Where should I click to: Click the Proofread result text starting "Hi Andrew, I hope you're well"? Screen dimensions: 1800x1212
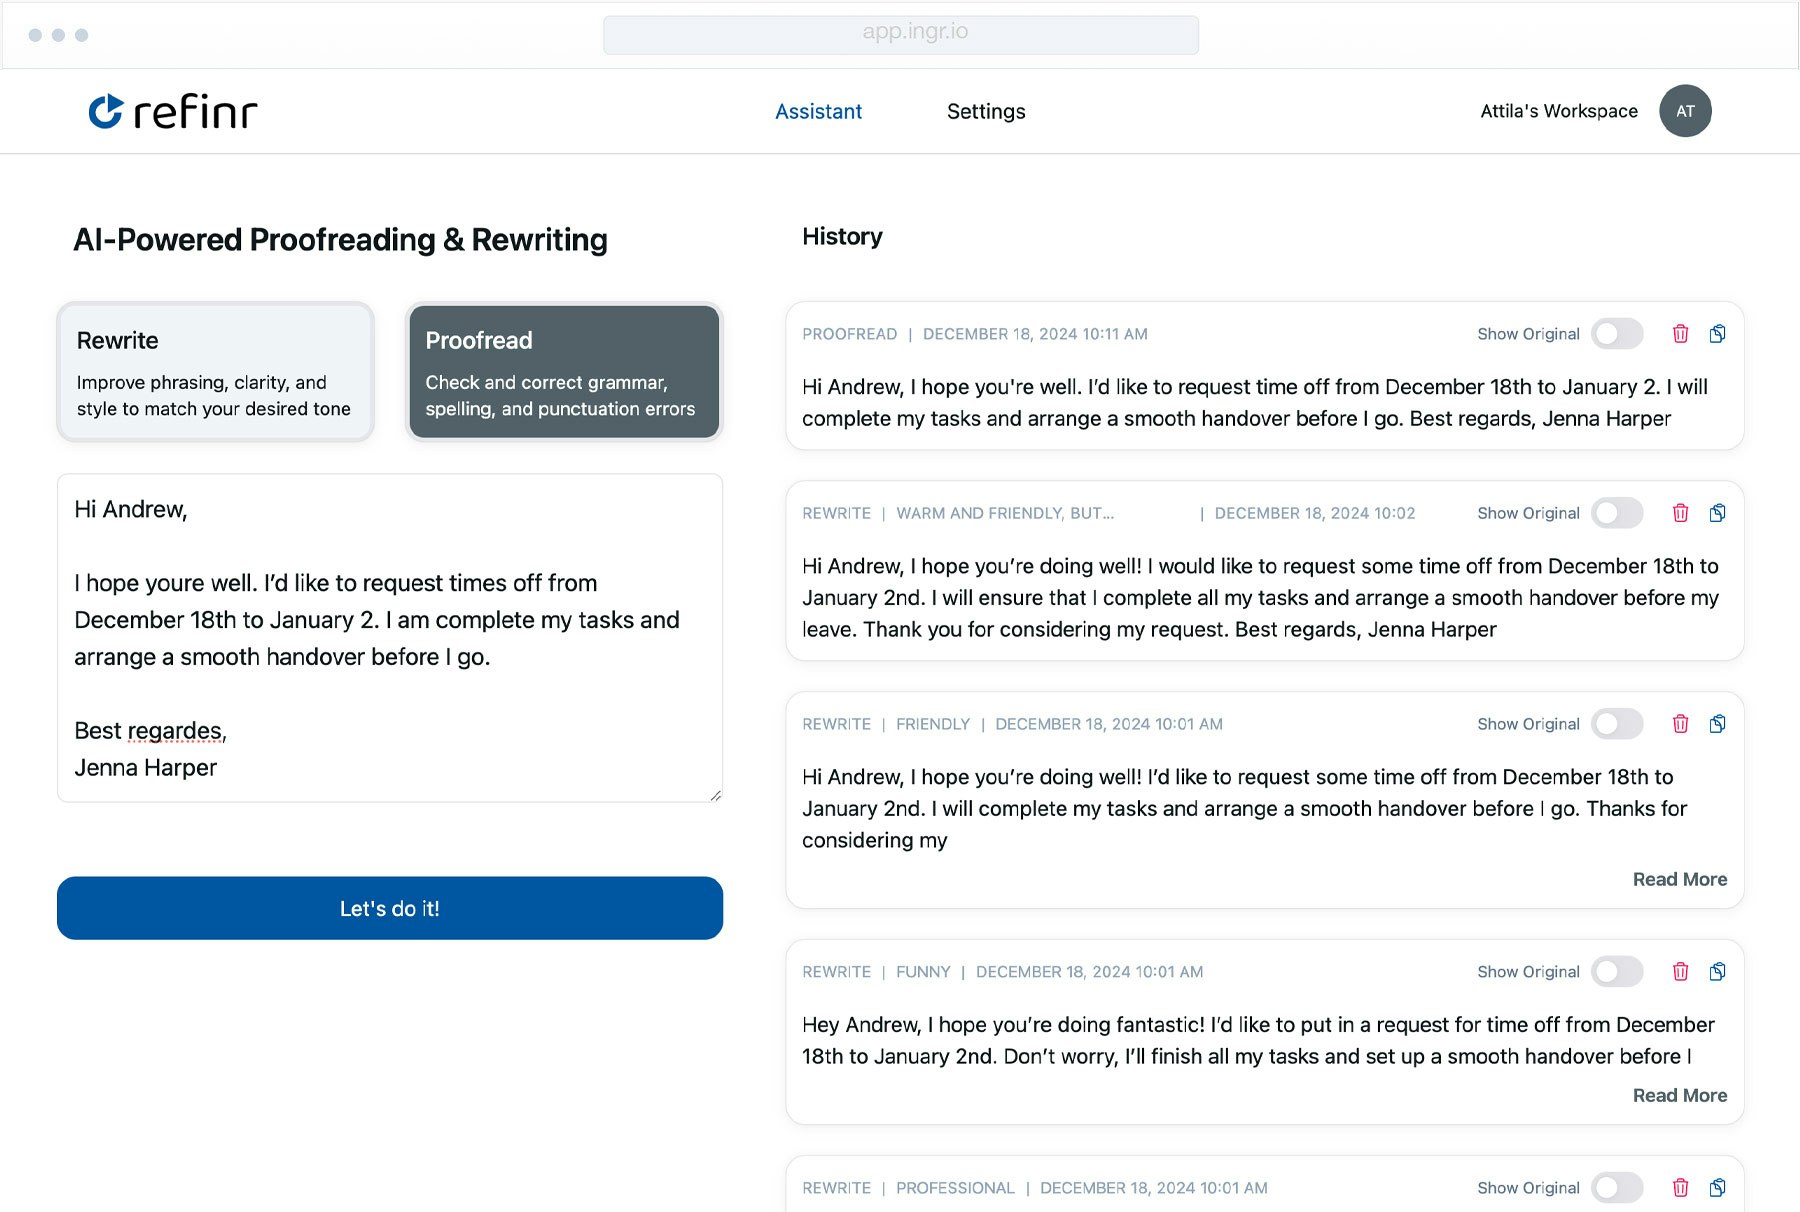click(1255, 403)
